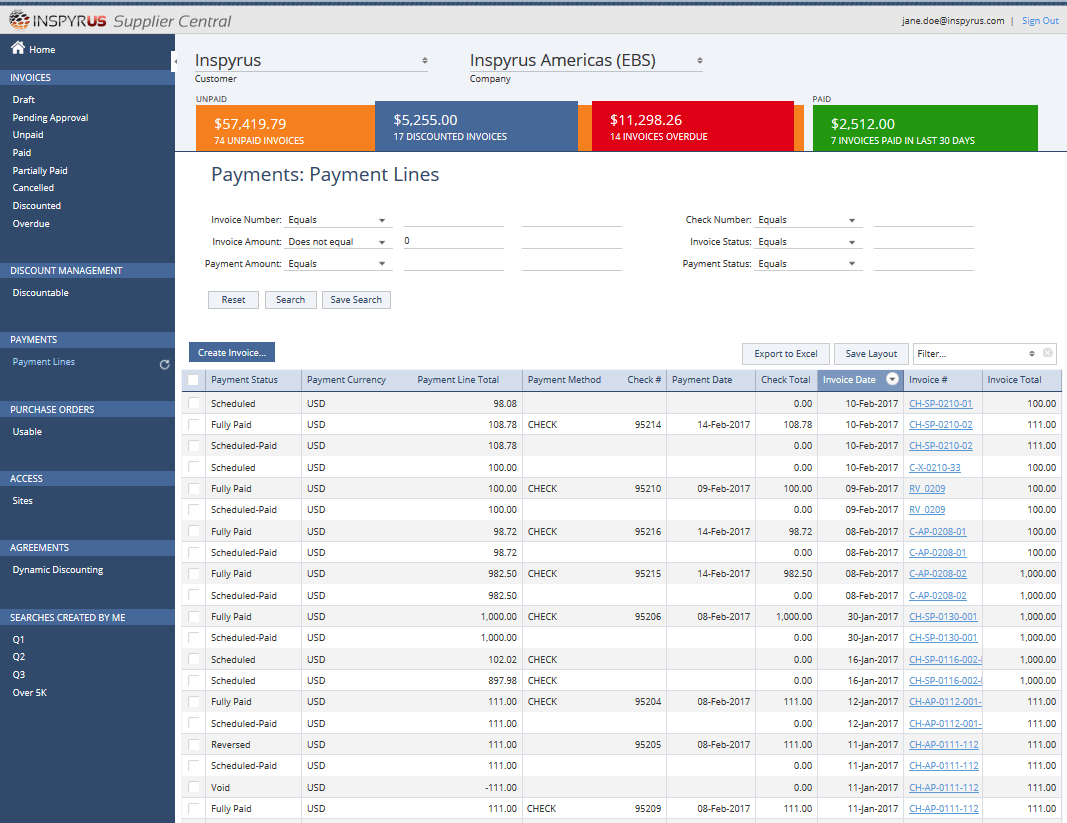
Task: Open Draft invoices in sidebar
Action: click(x=23, y=99)
